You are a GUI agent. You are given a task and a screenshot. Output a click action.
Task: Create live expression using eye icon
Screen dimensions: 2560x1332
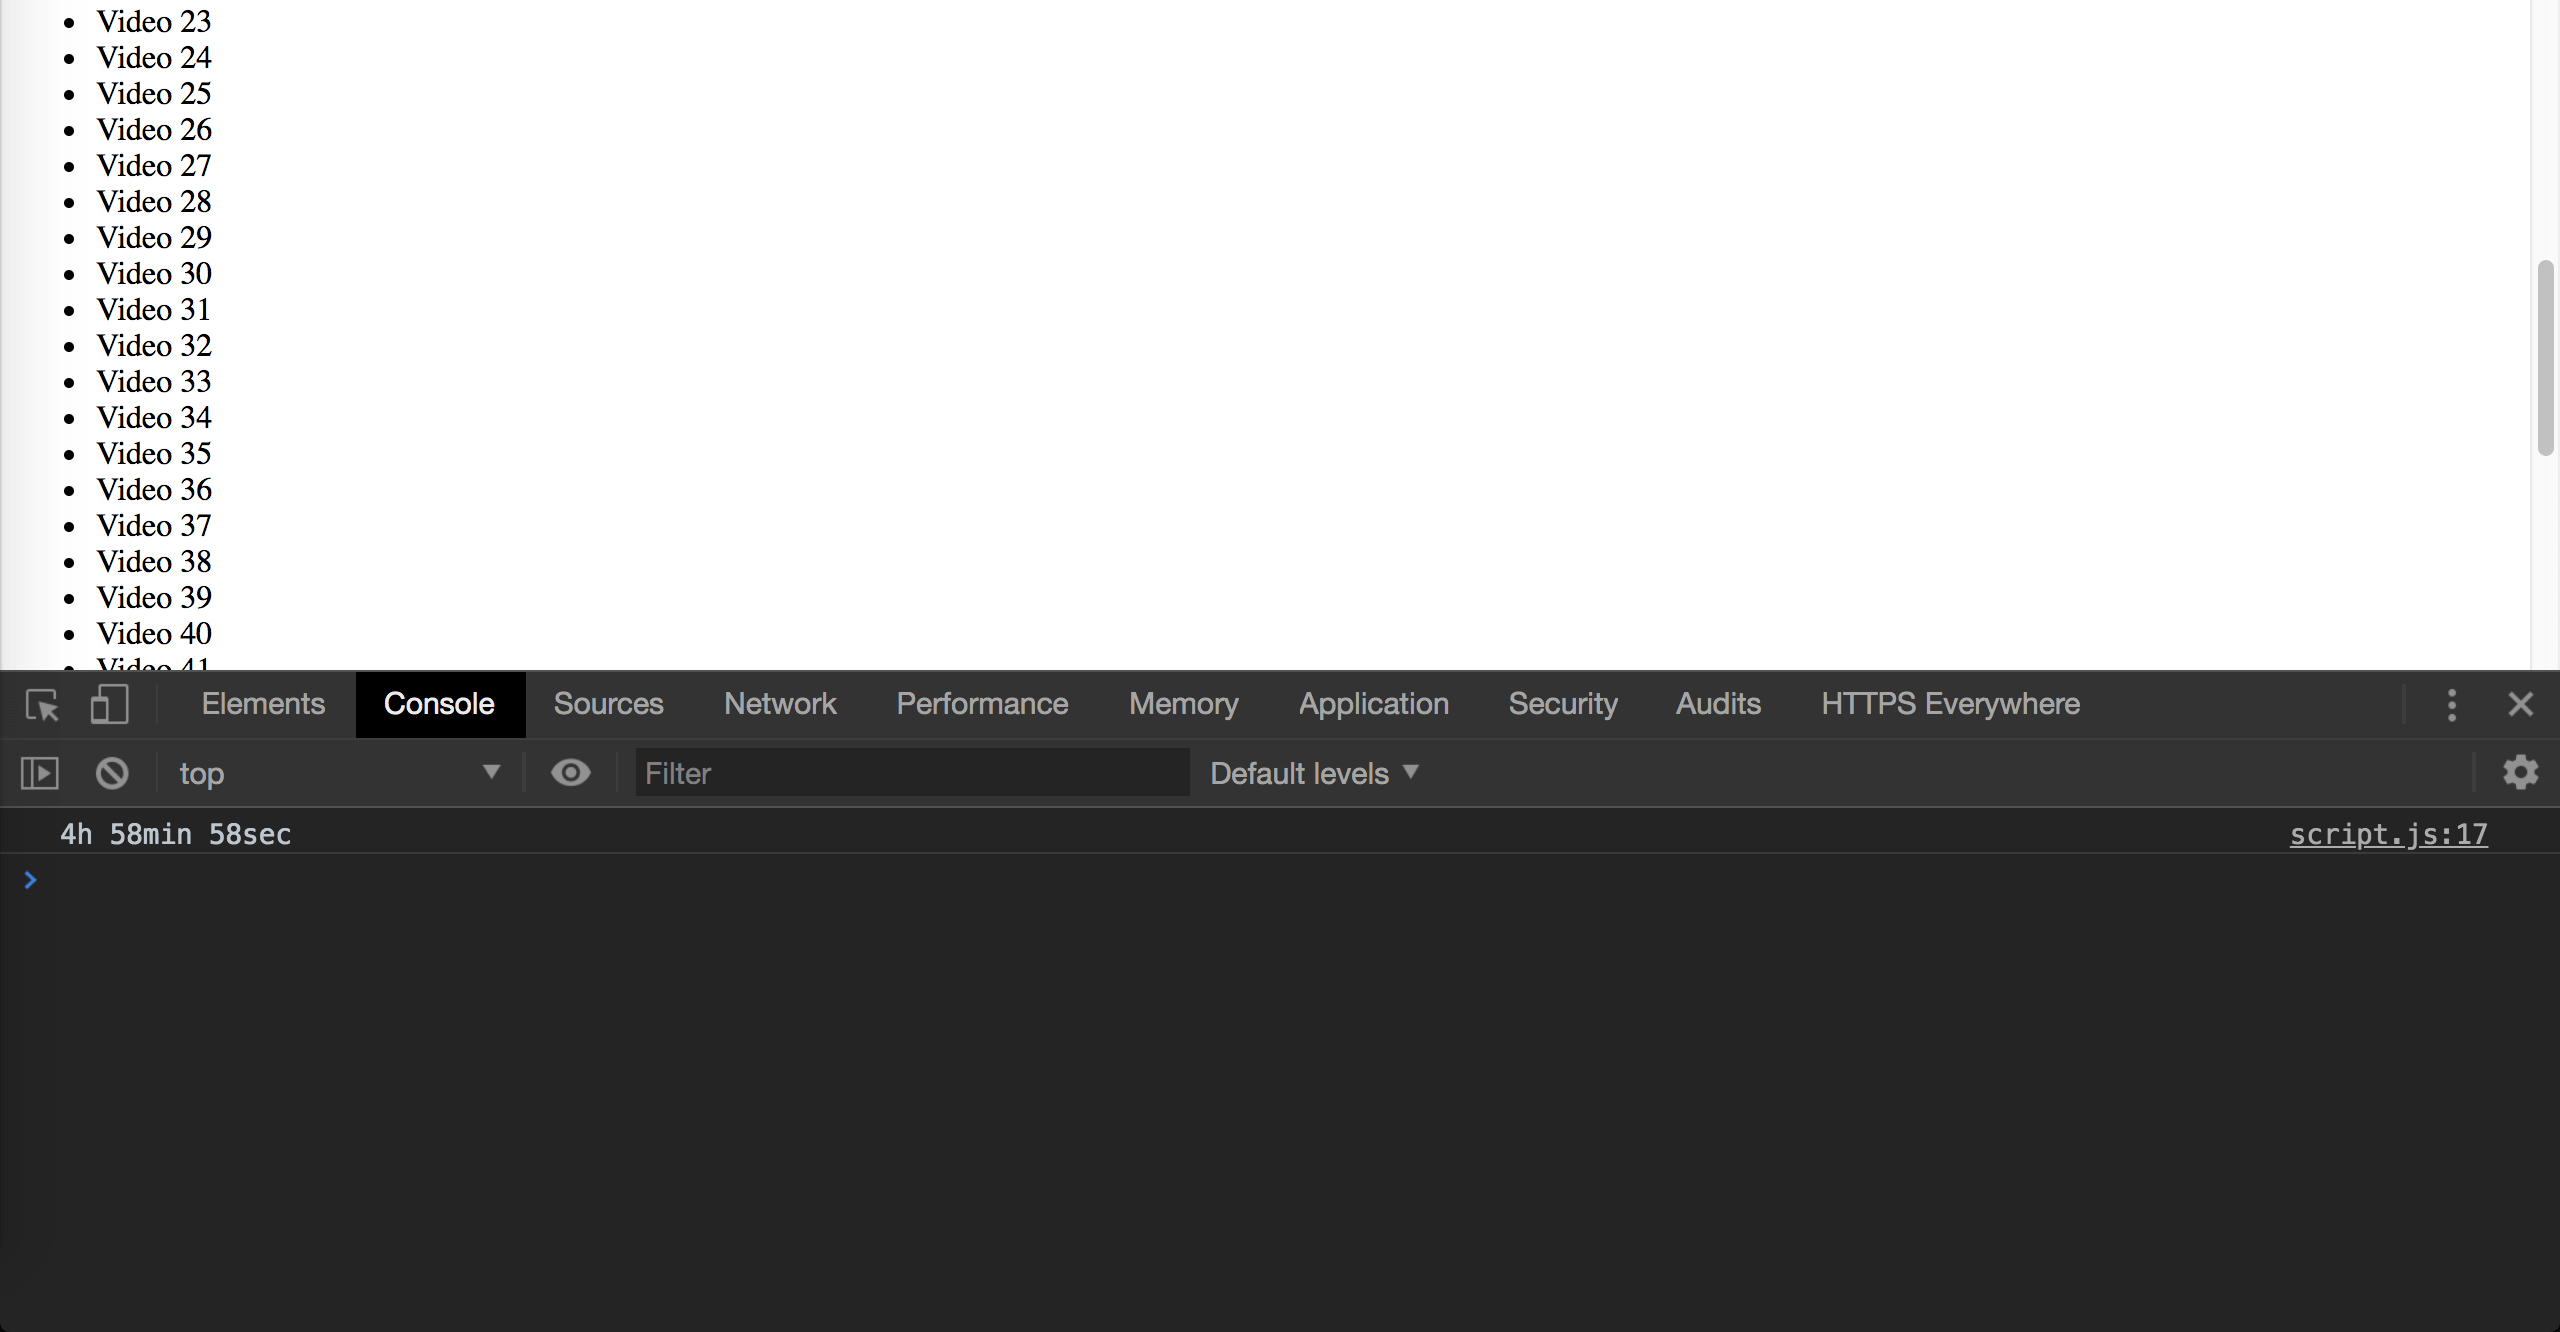tap(571, 773)
